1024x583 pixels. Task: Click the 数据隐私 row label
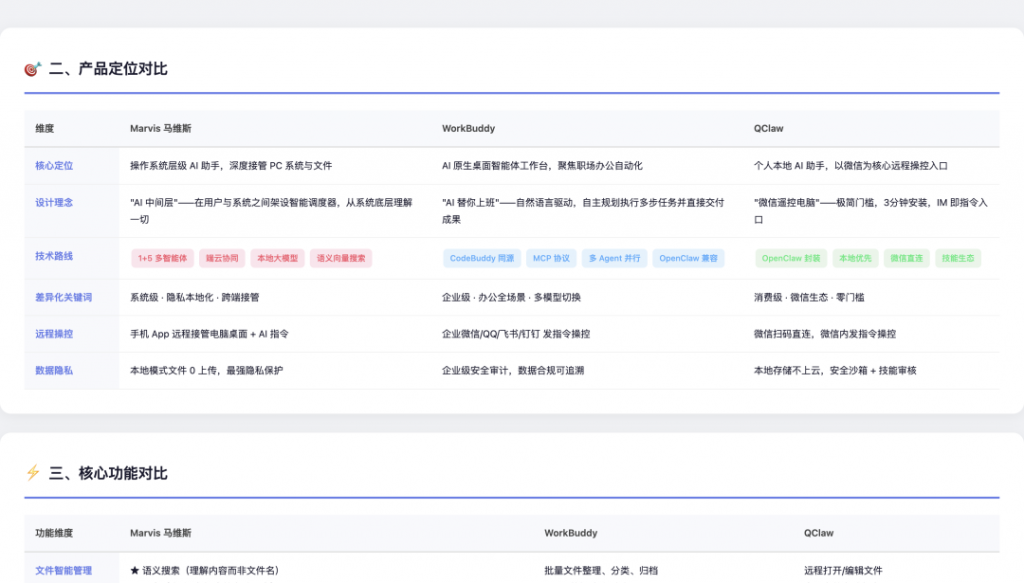click(54, 370)
